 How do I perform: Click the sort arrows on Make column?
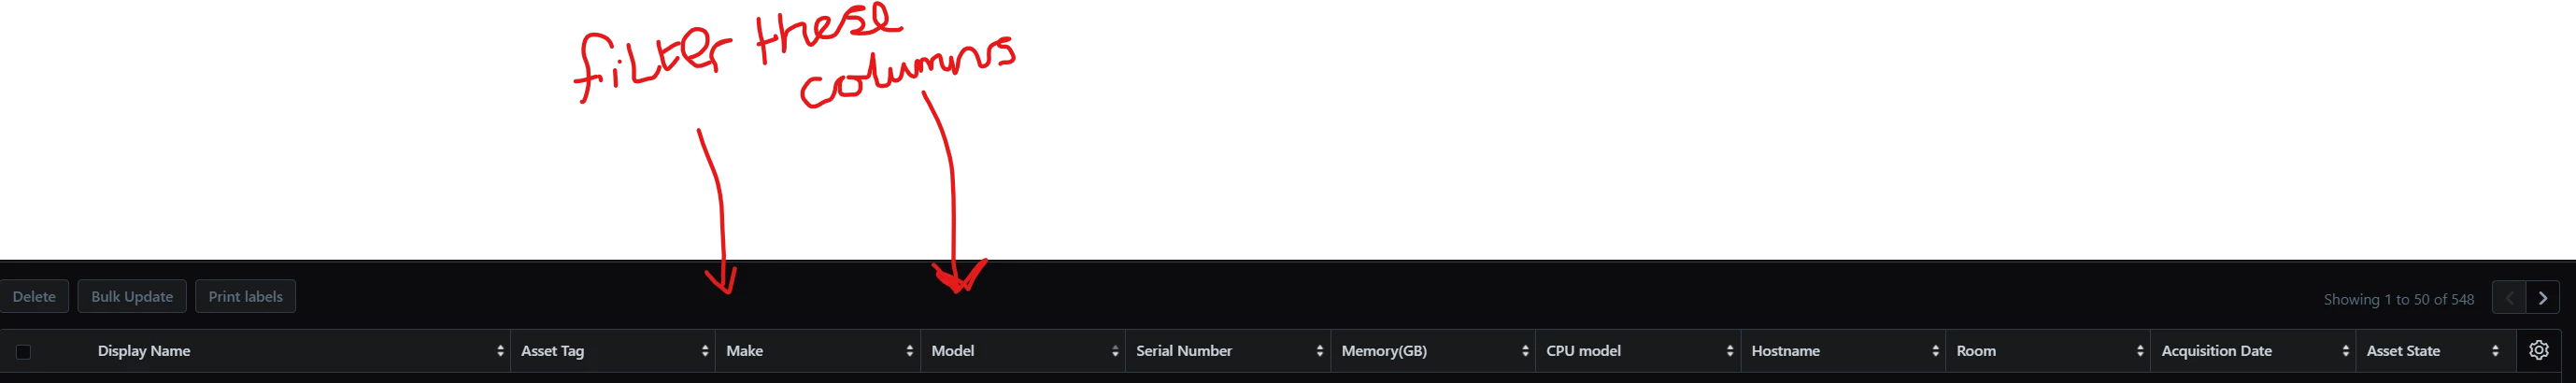(x=910, y=351)
